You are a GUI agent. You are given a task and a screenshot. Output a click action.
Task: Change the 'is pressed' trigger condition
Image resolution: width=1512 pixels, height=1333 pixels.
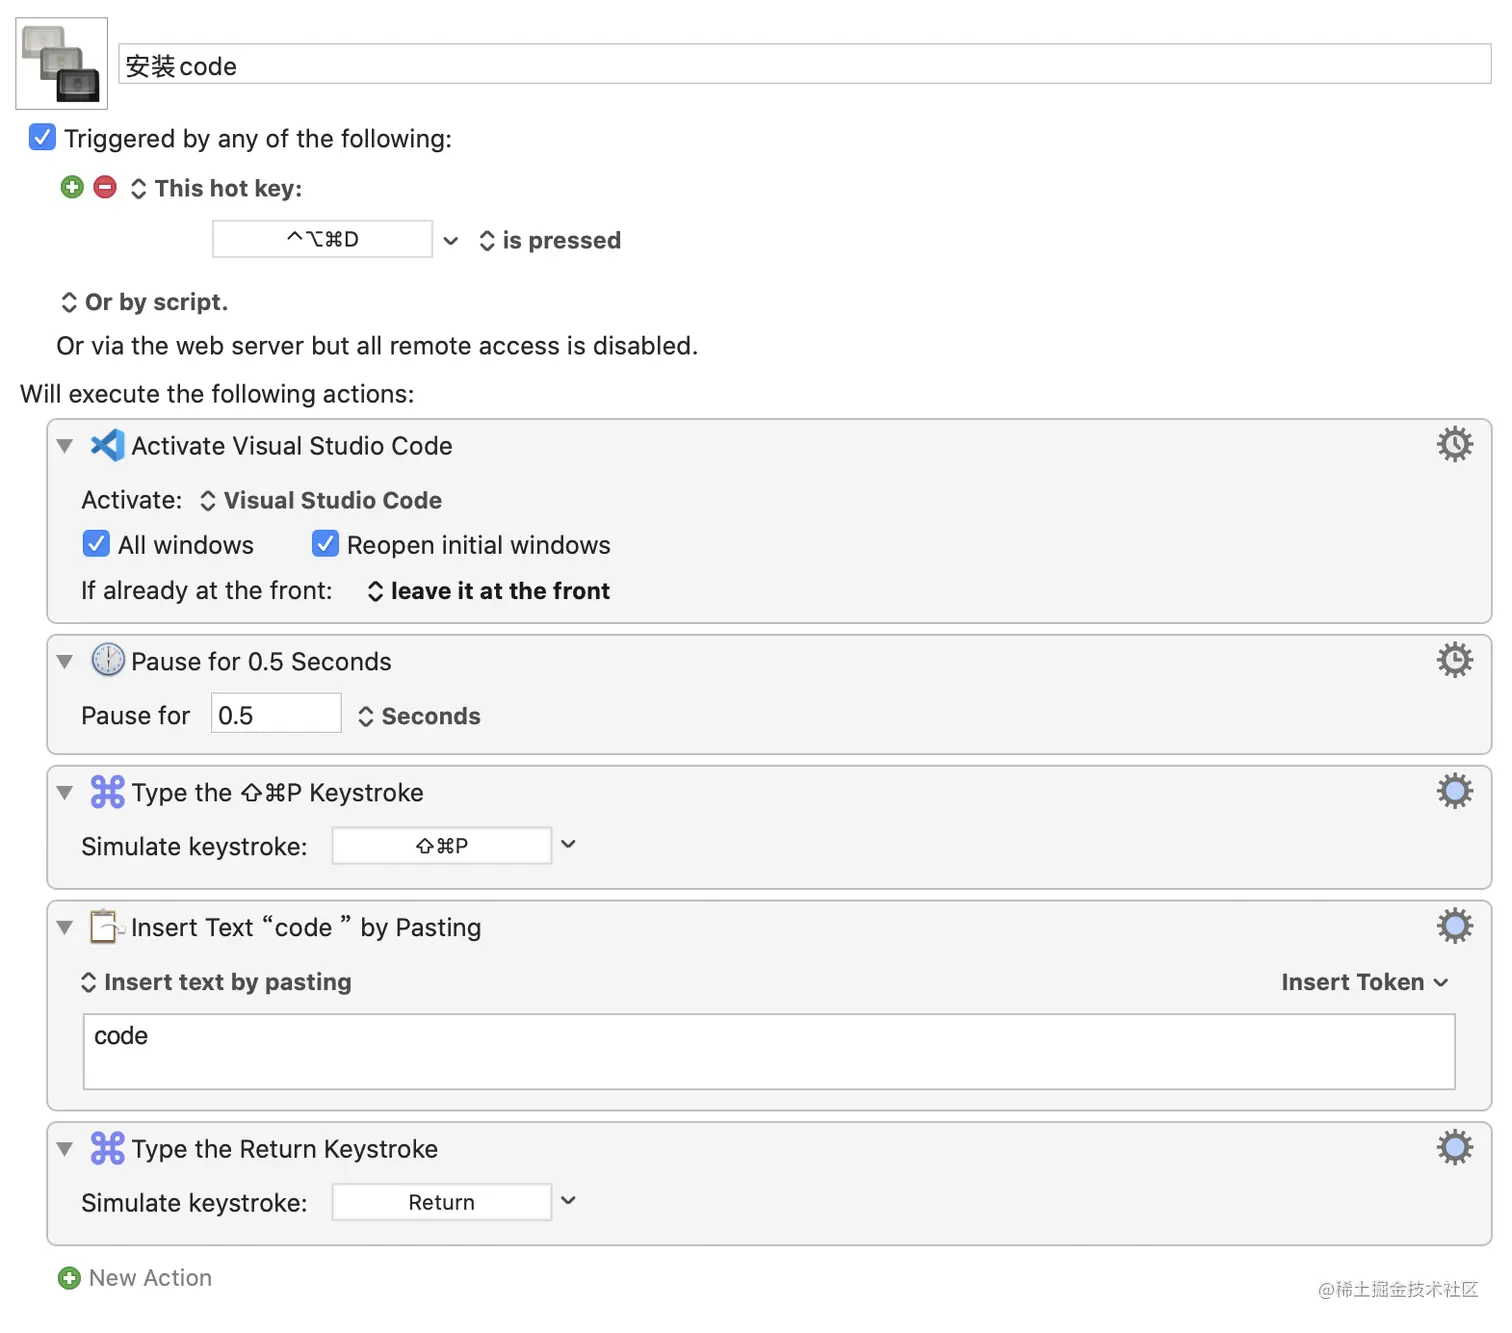click(x=550, y=240)
